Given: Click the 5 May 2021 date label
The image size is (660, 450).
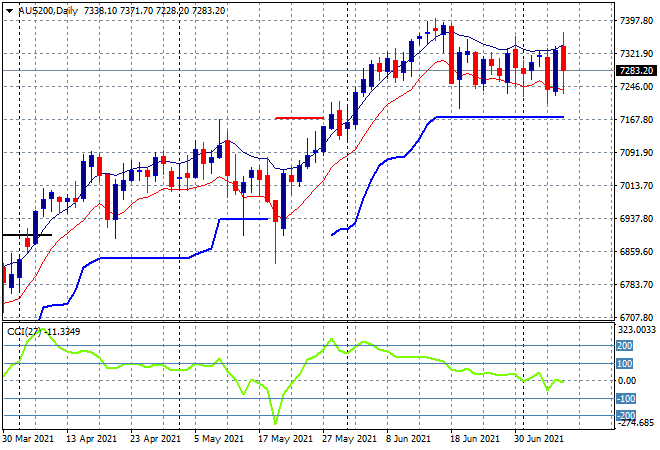Looking at the screenshot, I should (219, 439).
